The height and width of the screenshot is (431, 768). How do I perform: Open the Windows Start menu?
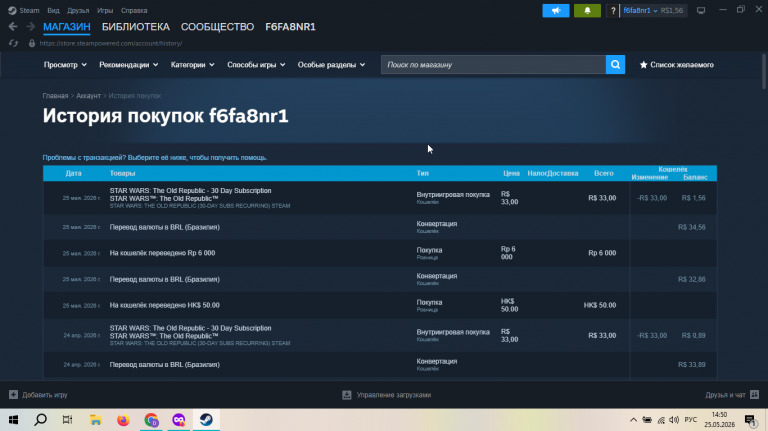click(x=13, y=420)
